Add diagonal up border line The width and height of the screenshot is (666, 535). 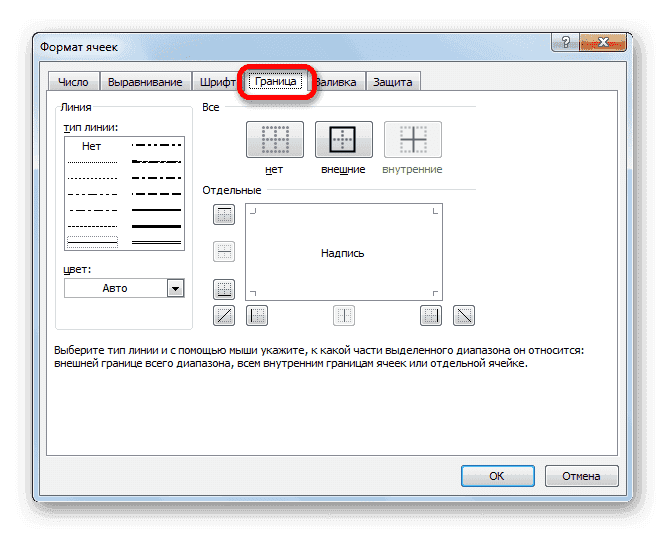click(x=224, y=316)
